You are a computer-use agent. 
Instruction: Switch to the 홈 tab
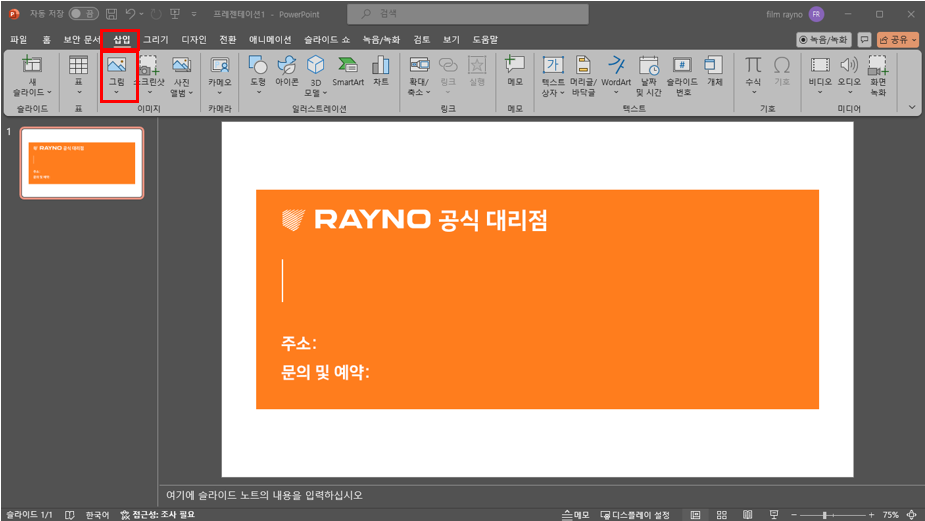46,40
